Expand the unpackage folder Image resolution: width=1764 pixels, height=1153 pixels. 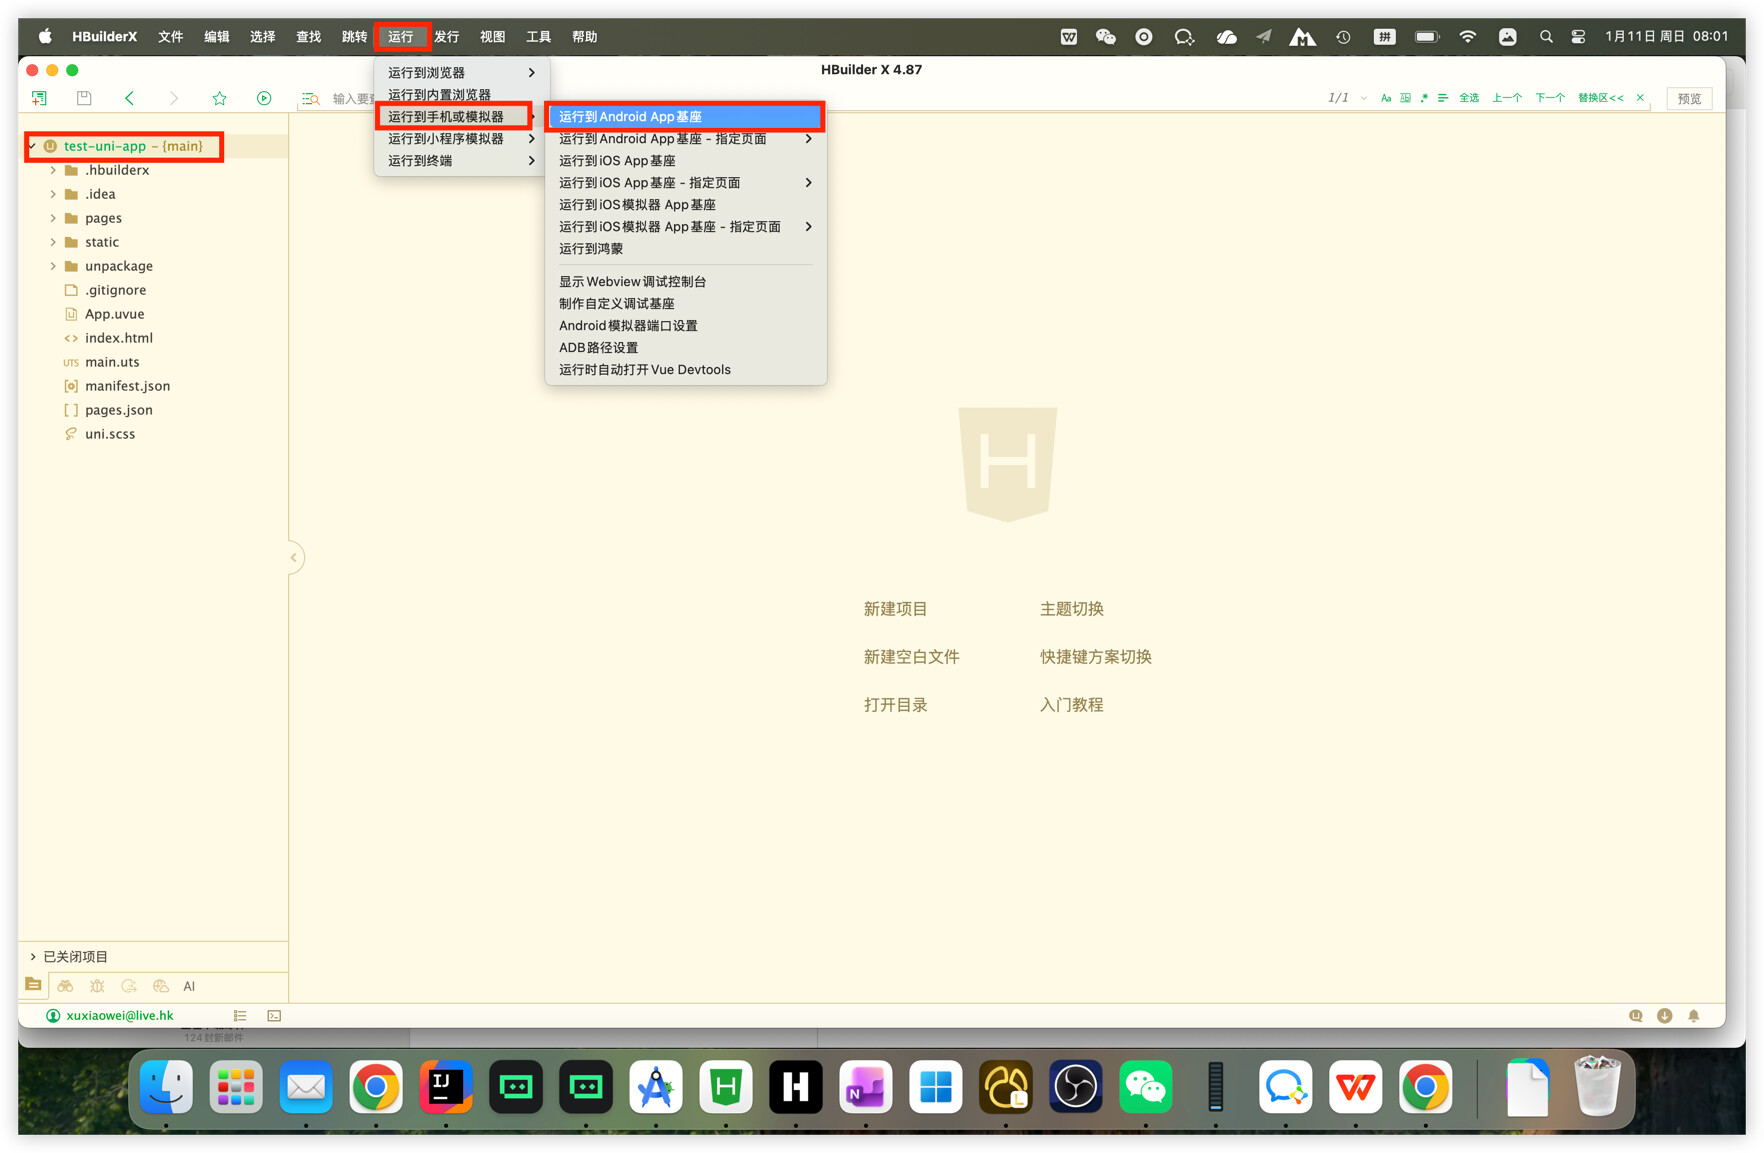click(53, 266)
